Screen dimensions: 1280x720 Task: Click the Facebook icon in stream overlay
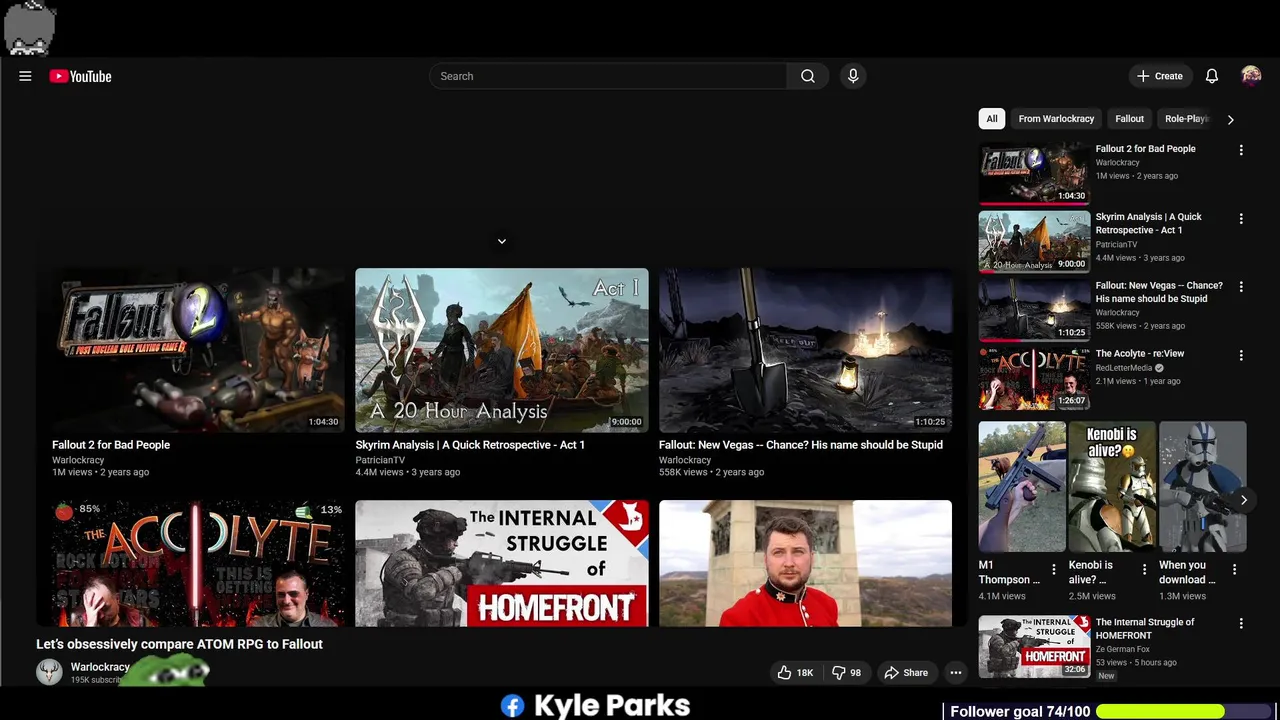(512, 706)
